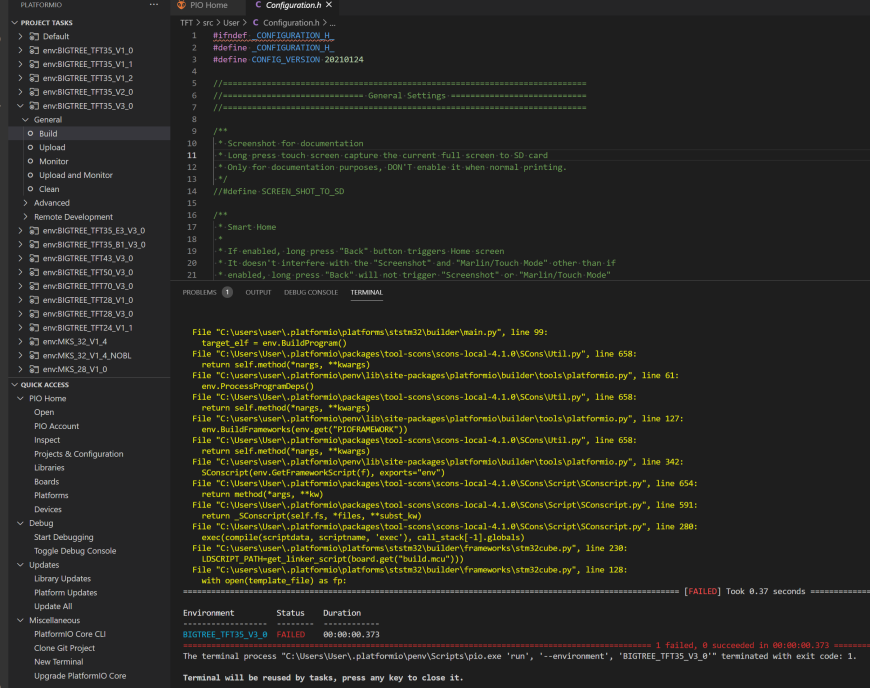
Task: Expand the env:BIGTREE_TFT43_V3_0 environment
Action: tap(21, 258)
